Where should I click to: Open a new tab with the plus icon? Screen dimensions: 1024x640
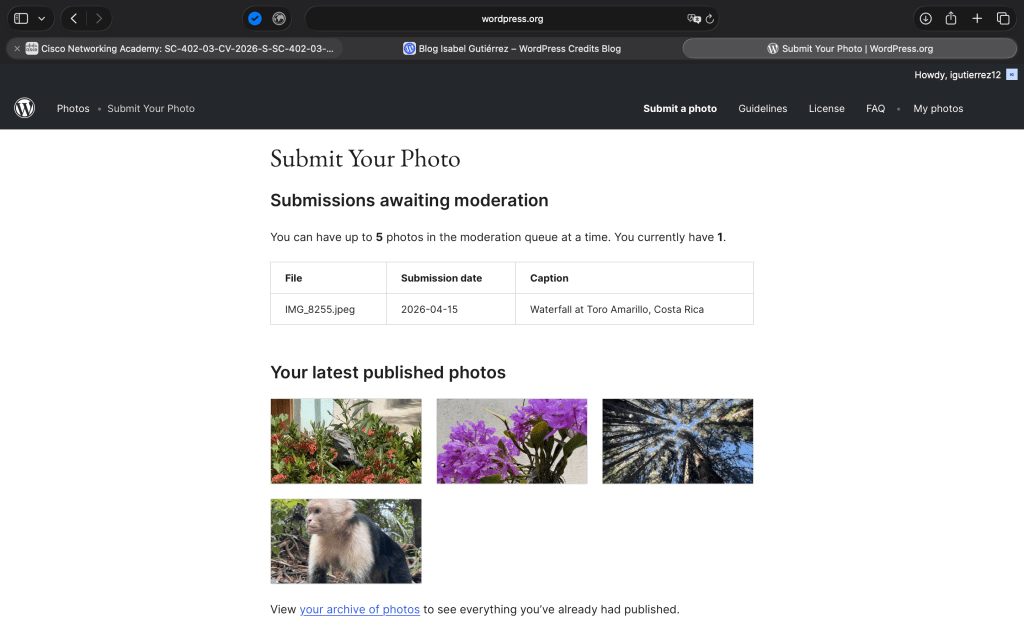(977, 18)
